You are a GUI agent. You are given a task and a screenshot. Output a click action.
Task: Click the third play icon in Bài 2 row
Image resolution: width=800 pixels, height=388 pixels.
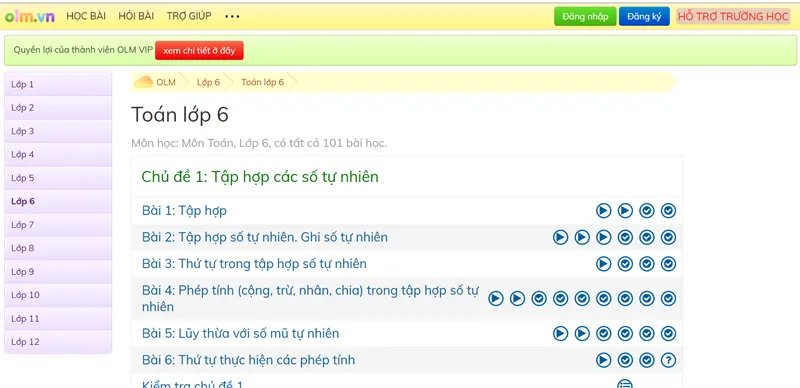pyautogui.click(x=604, y=237)
